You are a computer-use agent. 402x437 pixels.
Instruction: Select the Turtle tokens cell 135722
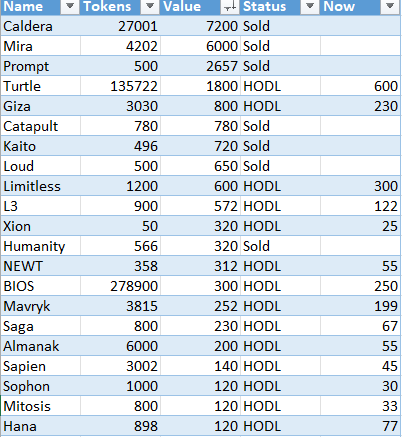(x=120, y=86)
